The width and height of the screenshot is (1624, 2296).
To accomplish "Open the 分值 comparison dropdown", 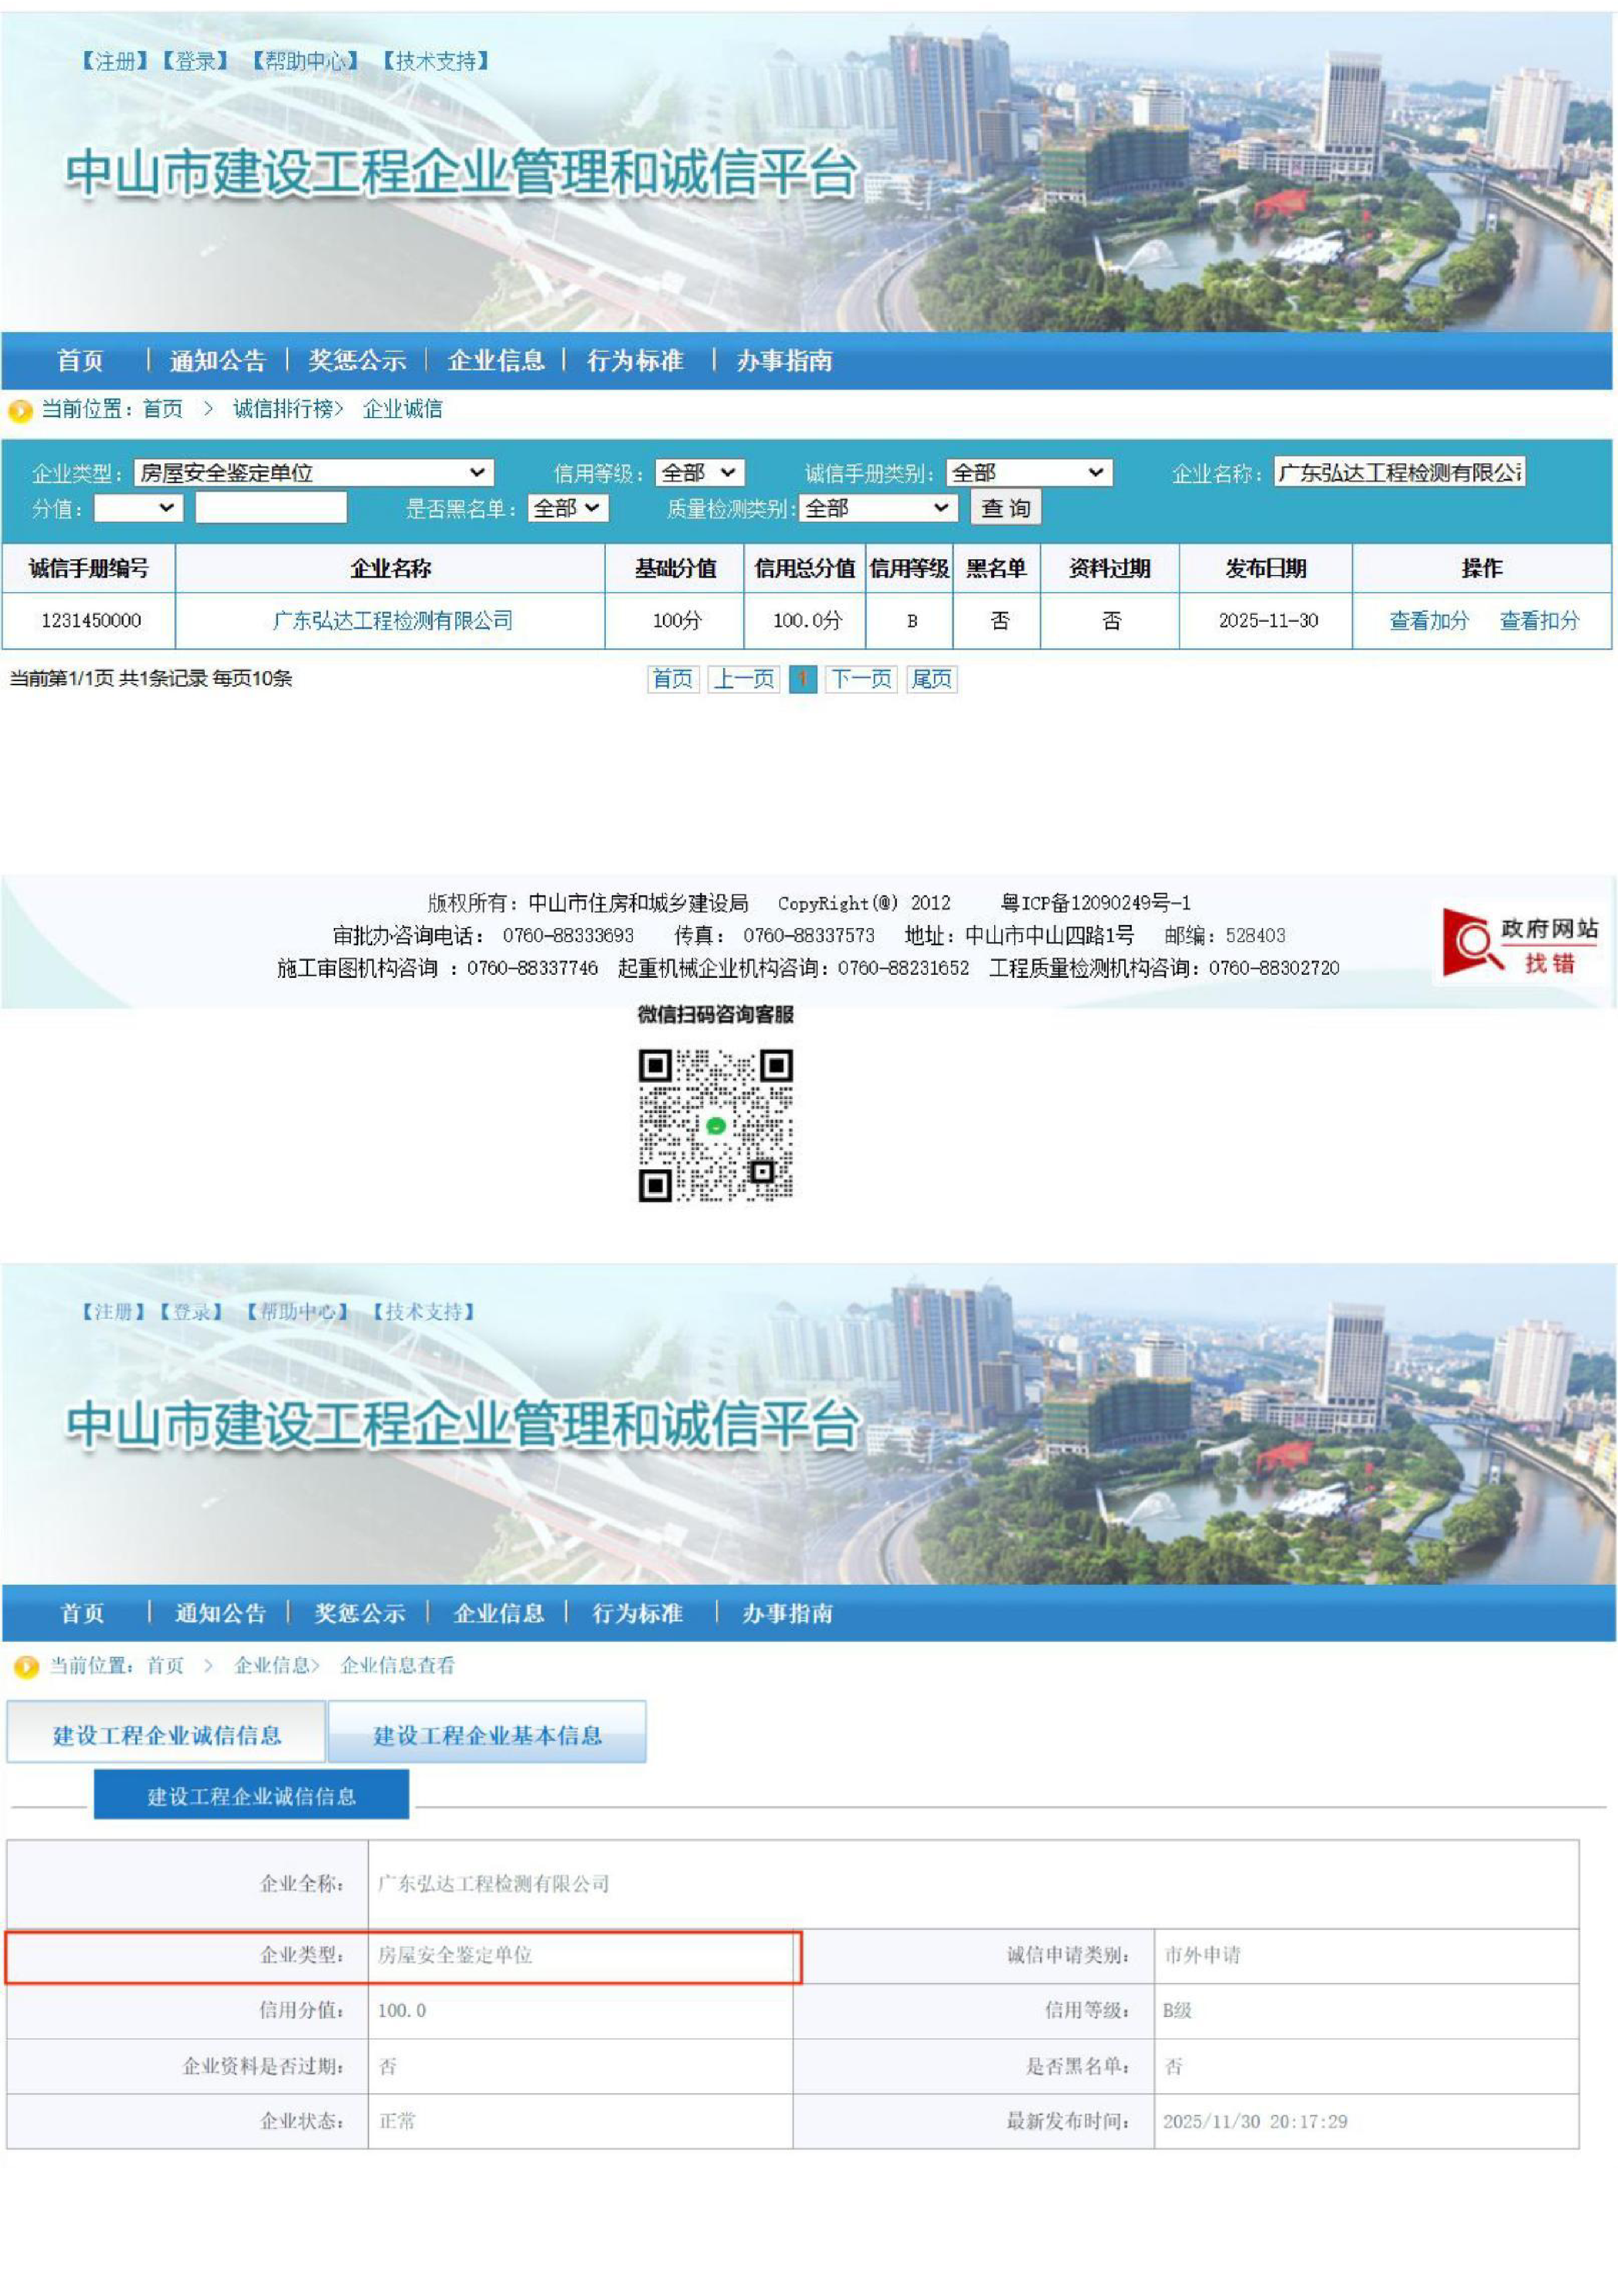I will click(x=138, y=508).
